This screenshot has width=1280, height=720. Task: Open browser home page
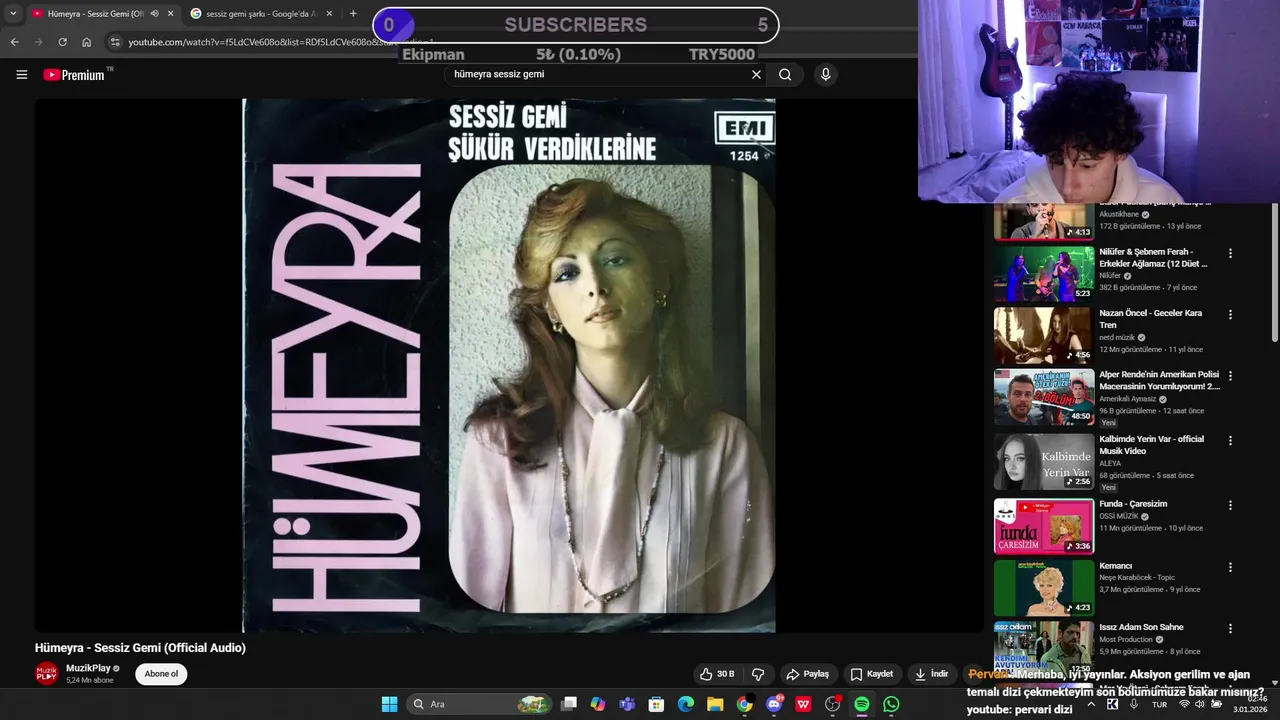tap(87, 42)
